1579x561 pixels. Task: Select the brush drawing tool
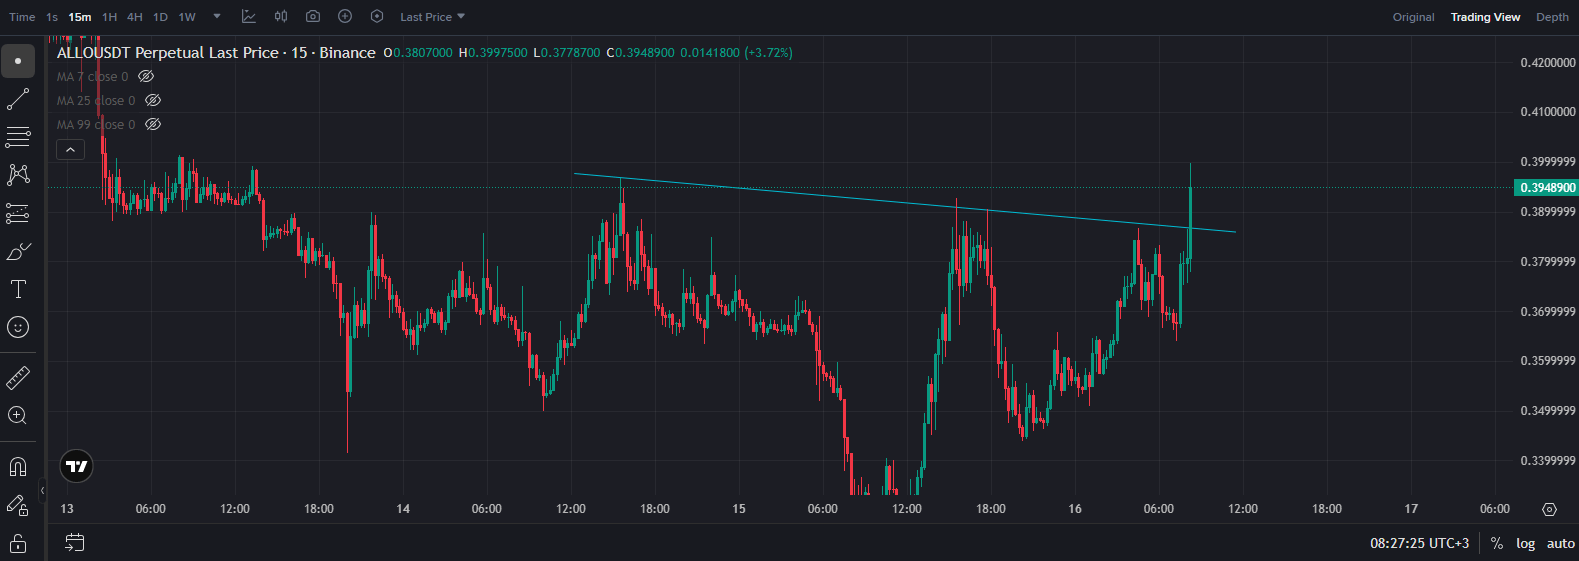point(18,251)
